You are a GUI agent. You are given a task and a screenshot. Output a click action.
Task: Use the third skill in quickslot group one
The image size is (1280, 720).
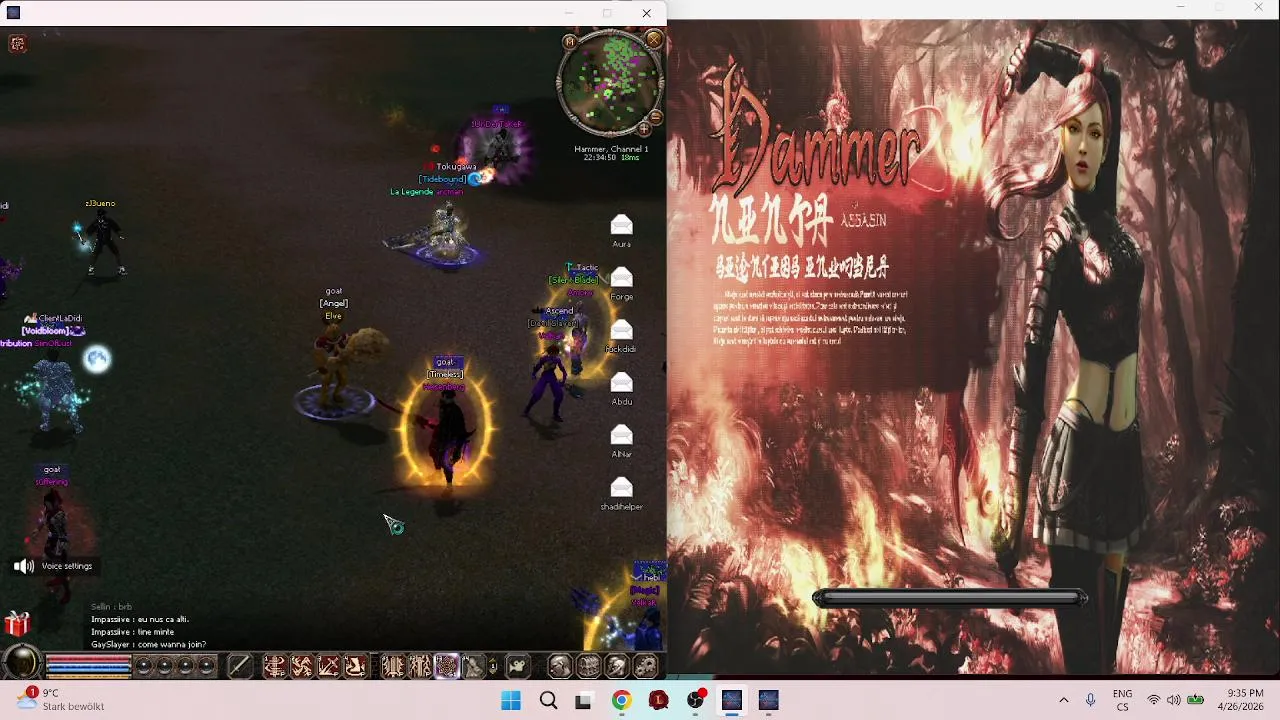pos(328,665)
